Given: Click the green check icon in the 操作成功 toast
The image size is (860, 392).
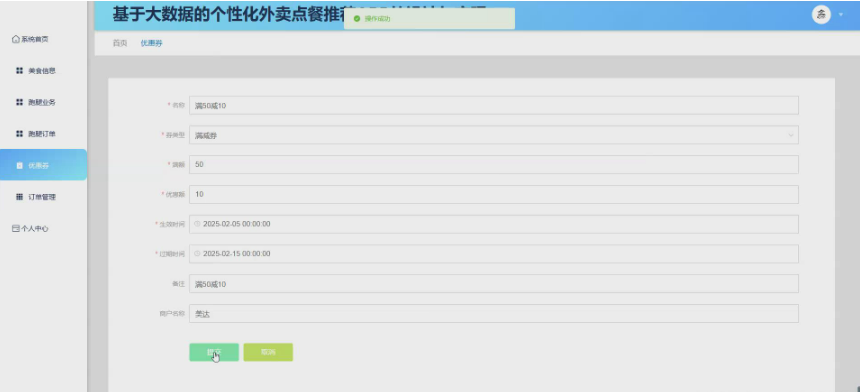Looking at the screenshot, I should click(x=357, y=19).
